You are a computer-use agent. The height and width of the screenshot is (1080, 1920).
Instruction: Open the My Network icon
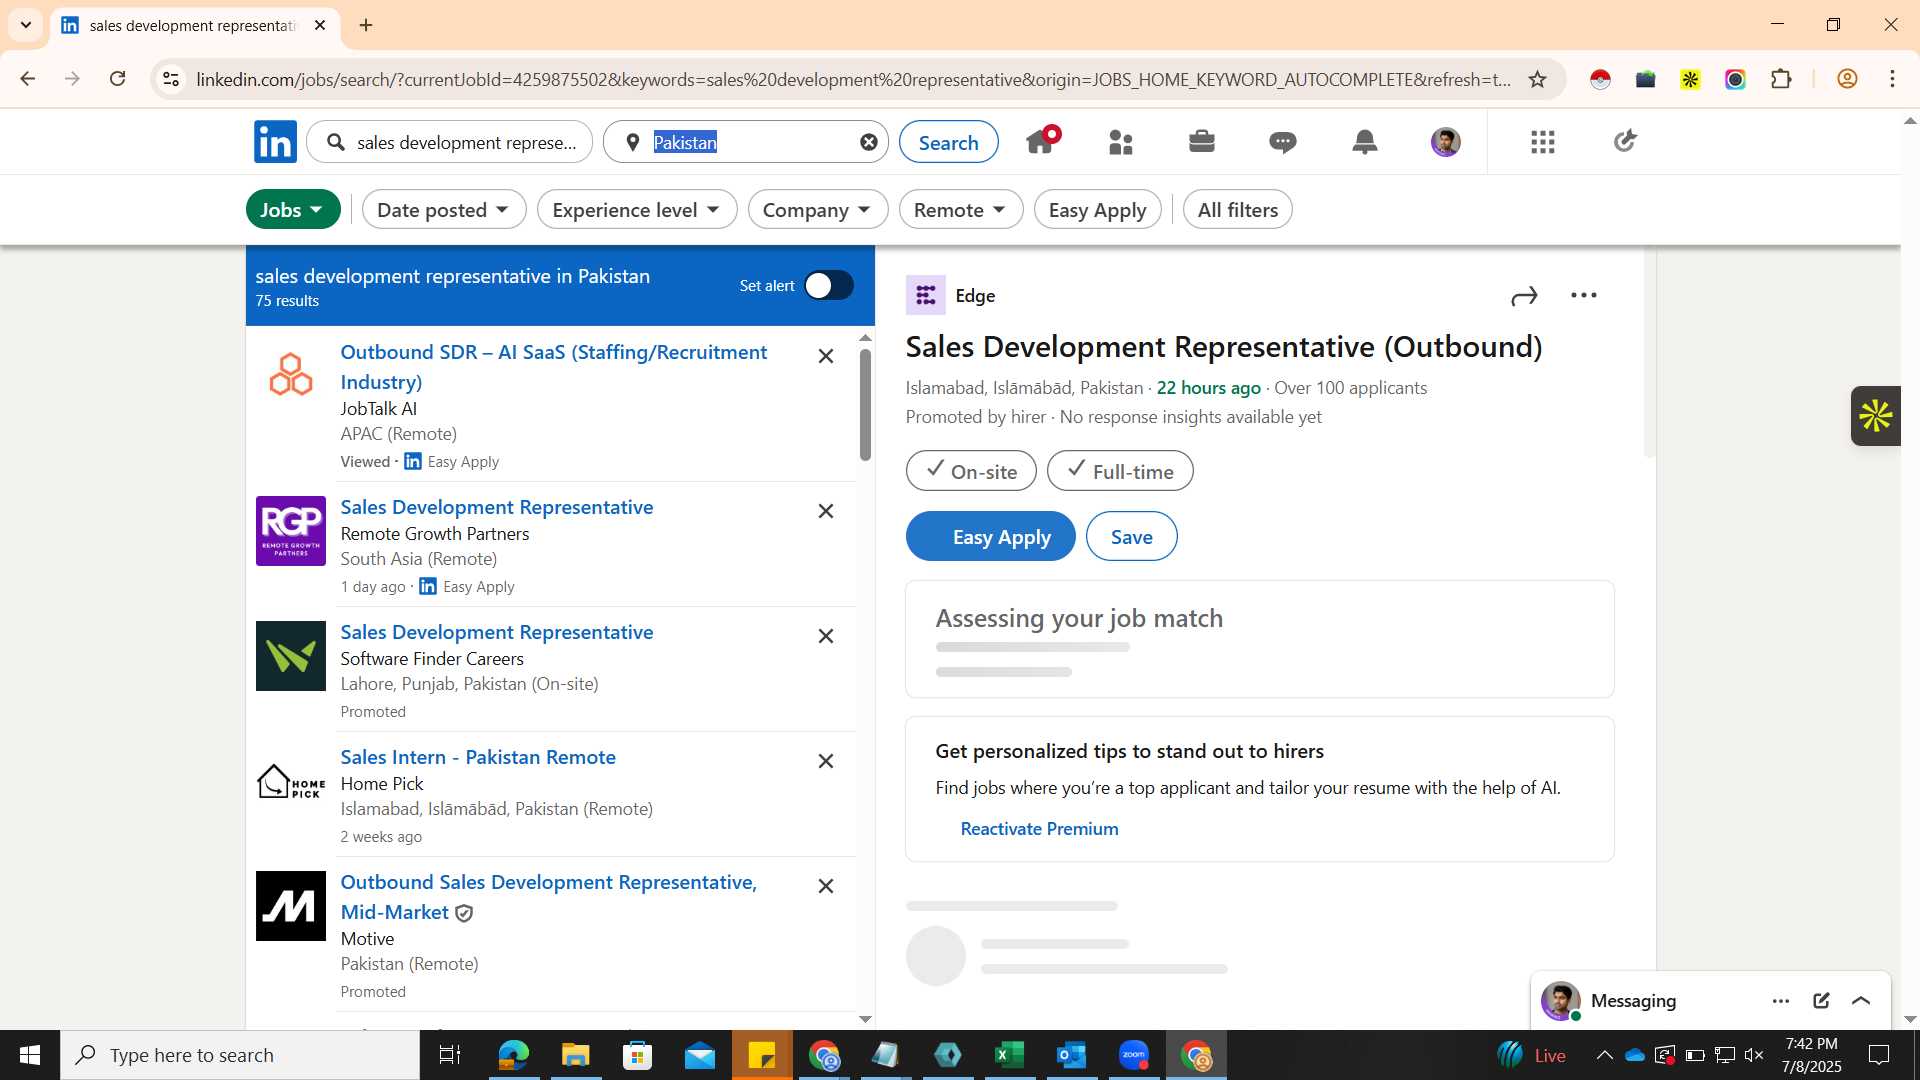pos(1121,142)
